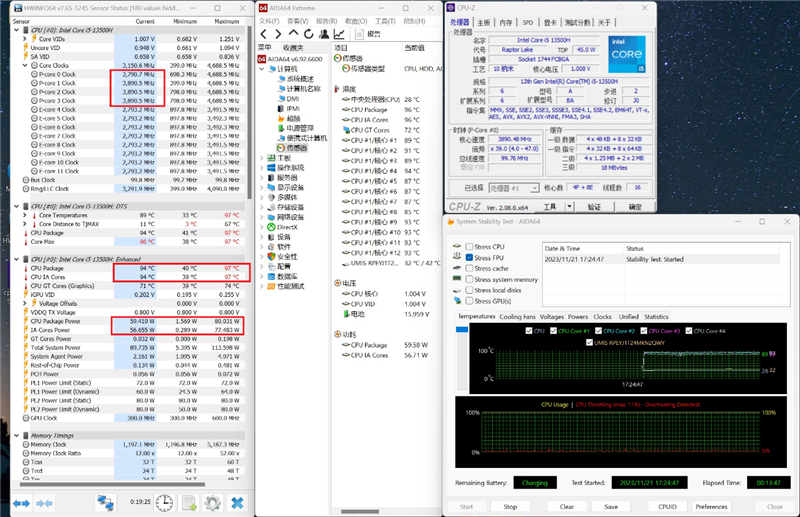This screenshot has width=800, height=517.
Task: Open HWiNFO settings gear icon
Action: click(x=212, y=503)
